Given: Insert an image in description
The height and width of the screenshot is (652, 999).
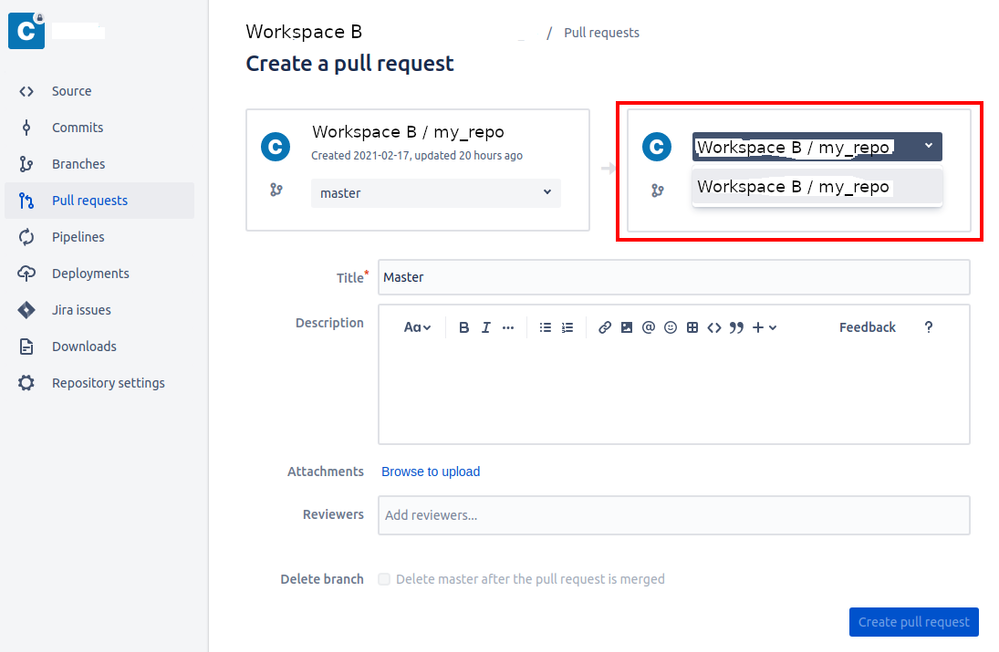Looking at the screenshot, I should [x=626, y=328].
